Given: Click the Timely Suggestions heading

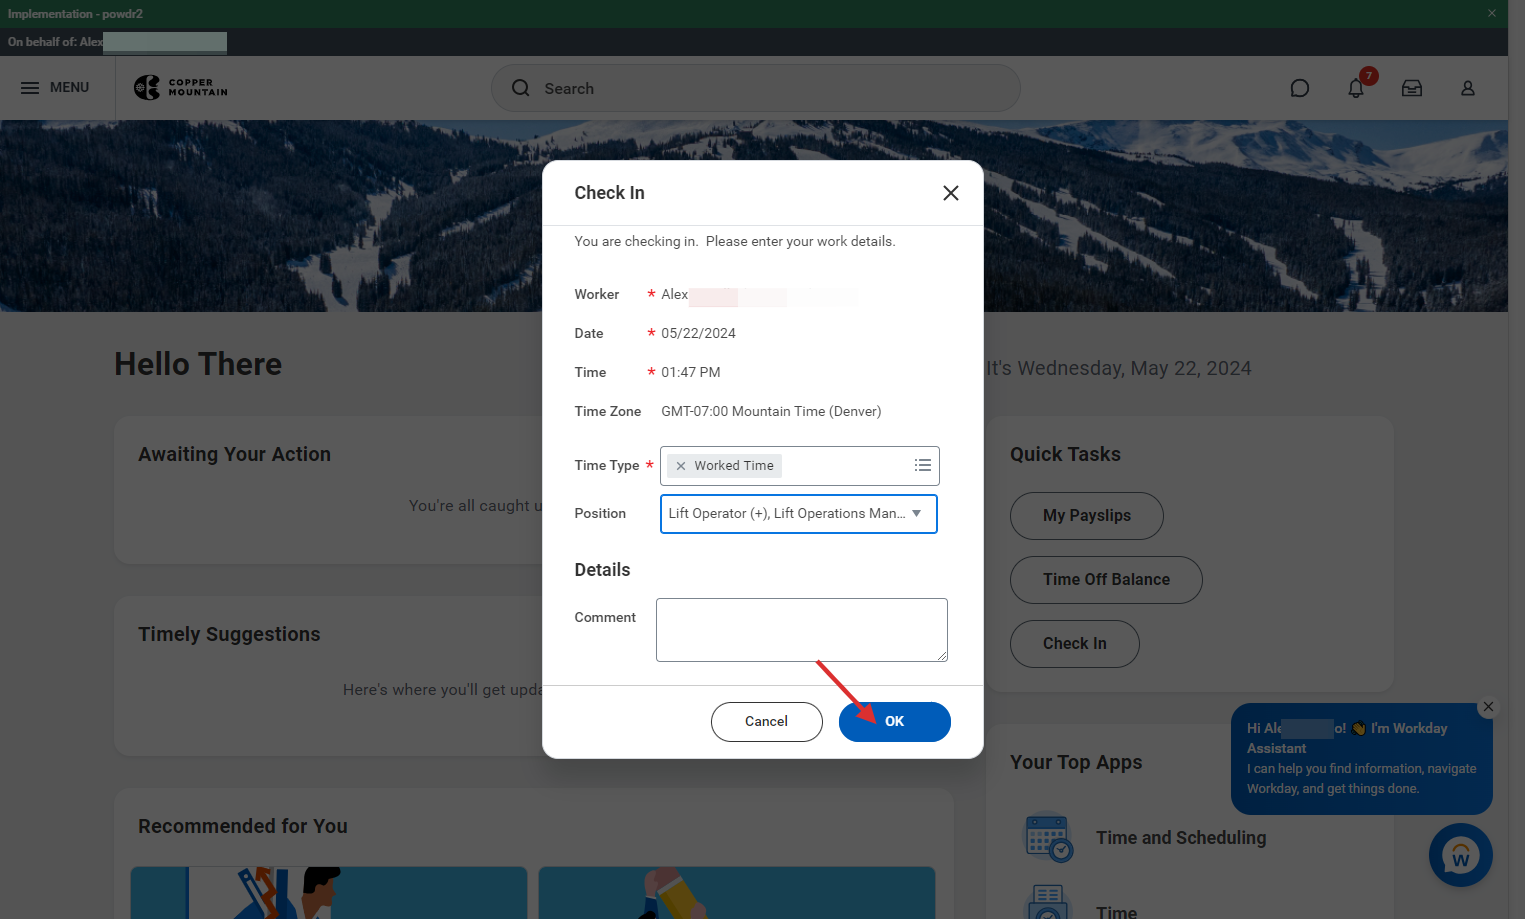Looking at the screenshot, I should [x=229, y=635].
